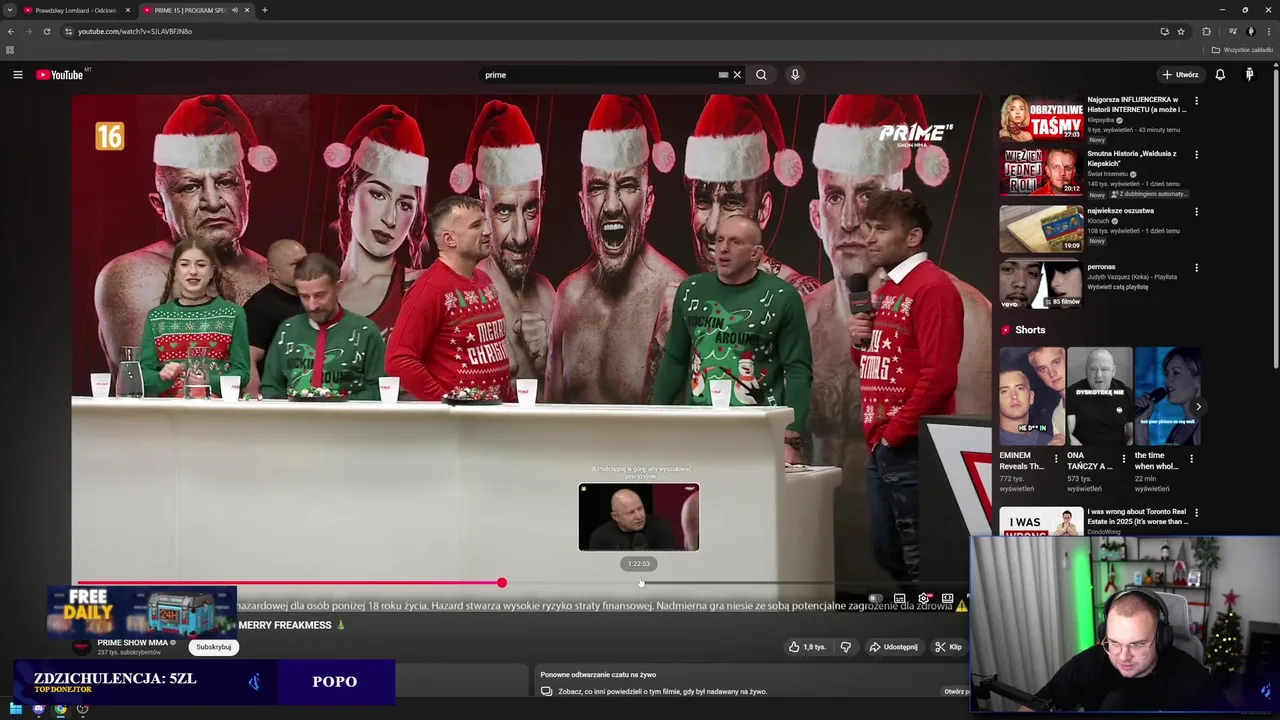Click the Utwórz create button
1280x720 pixels.
coord(1180,75)
